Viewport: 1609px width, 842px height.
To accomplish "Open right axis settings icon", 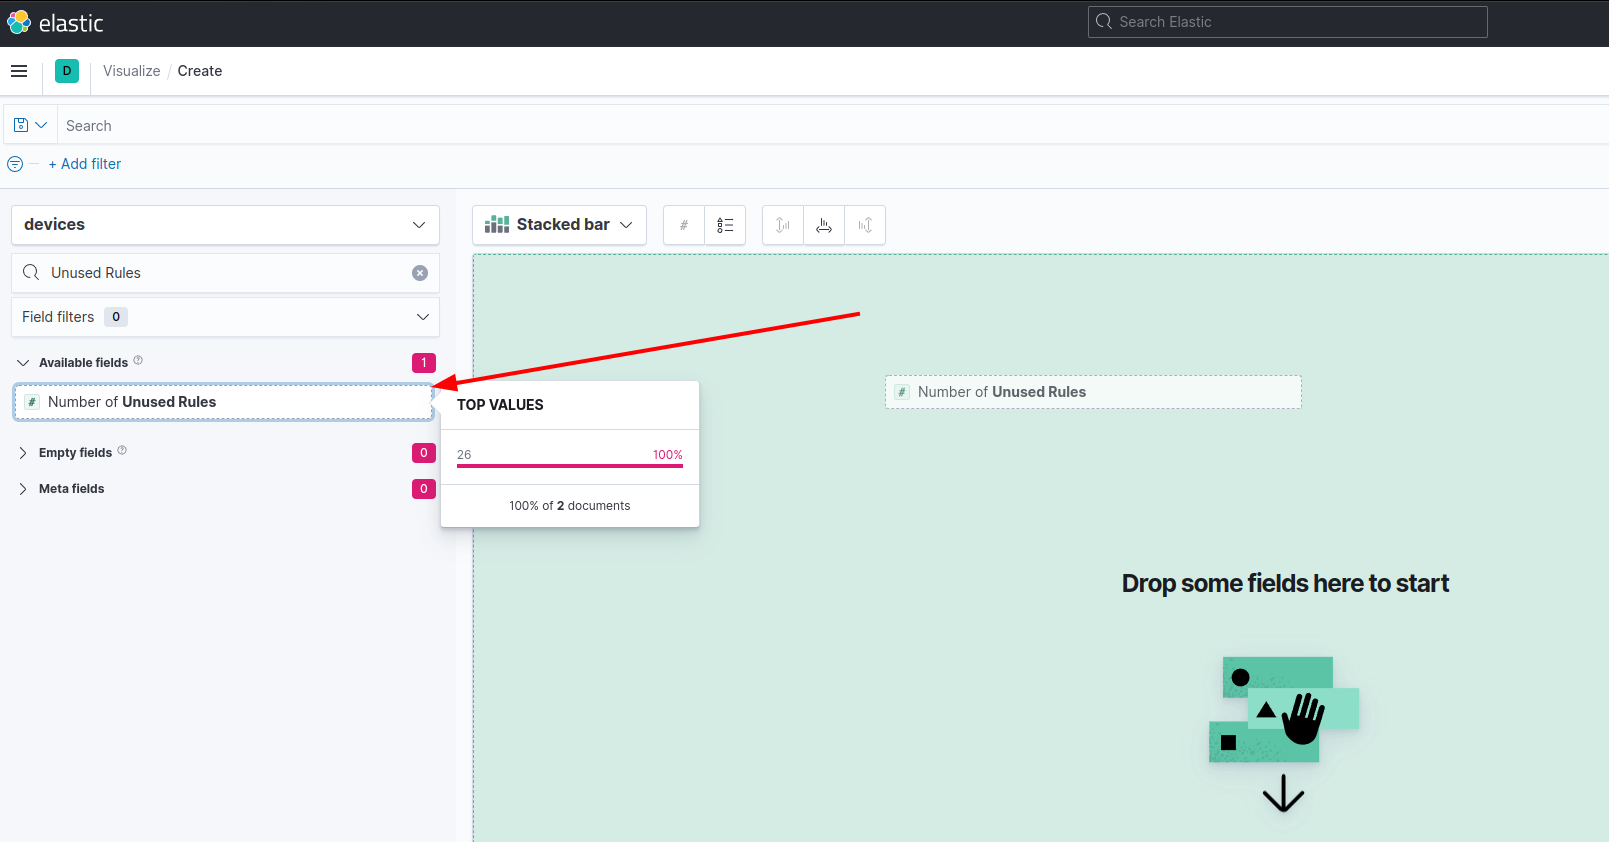I will coord(865,225).
